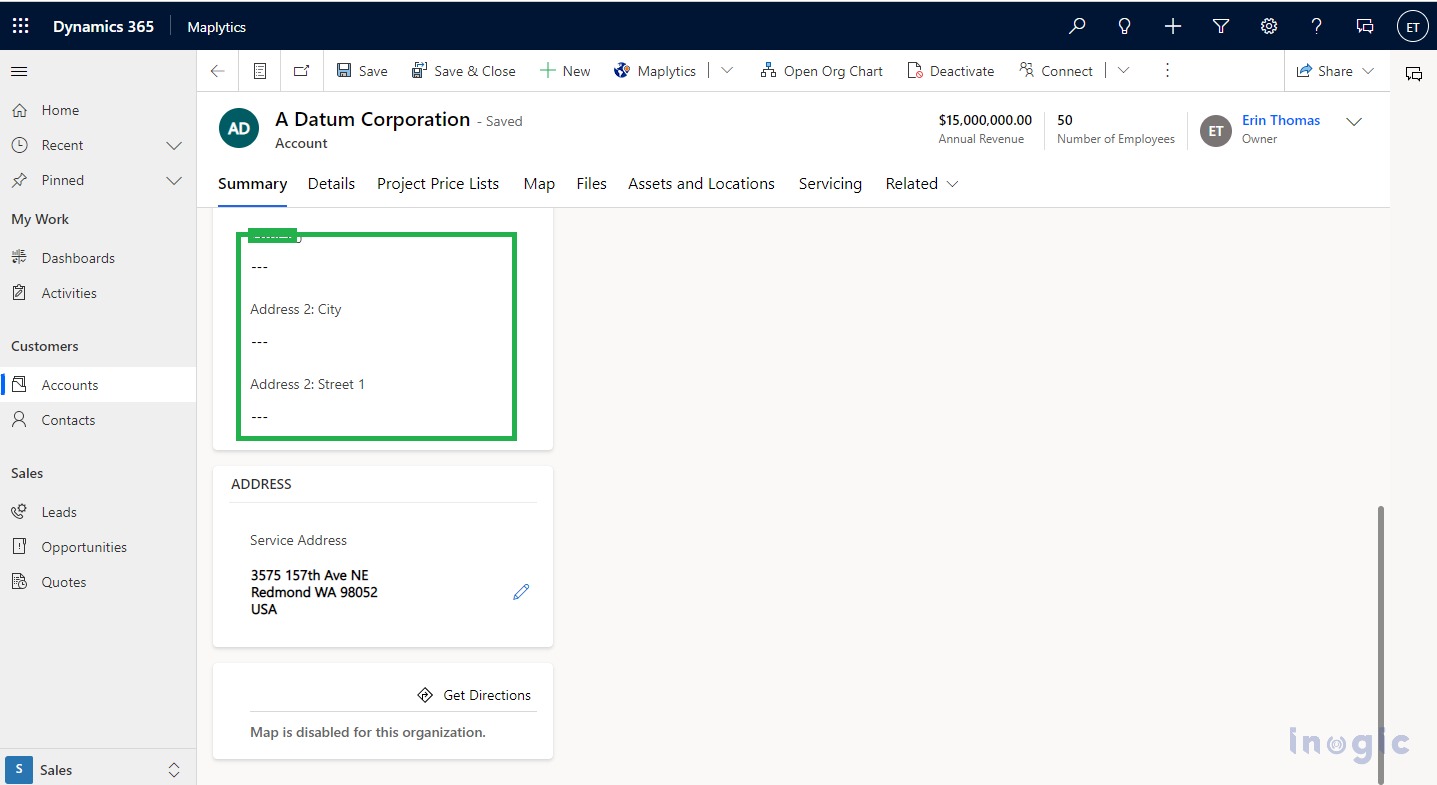The width and height of the screenshot is (1437, 785).
Task: Click the Maplytics app name in header
Action: click(216, 27)
